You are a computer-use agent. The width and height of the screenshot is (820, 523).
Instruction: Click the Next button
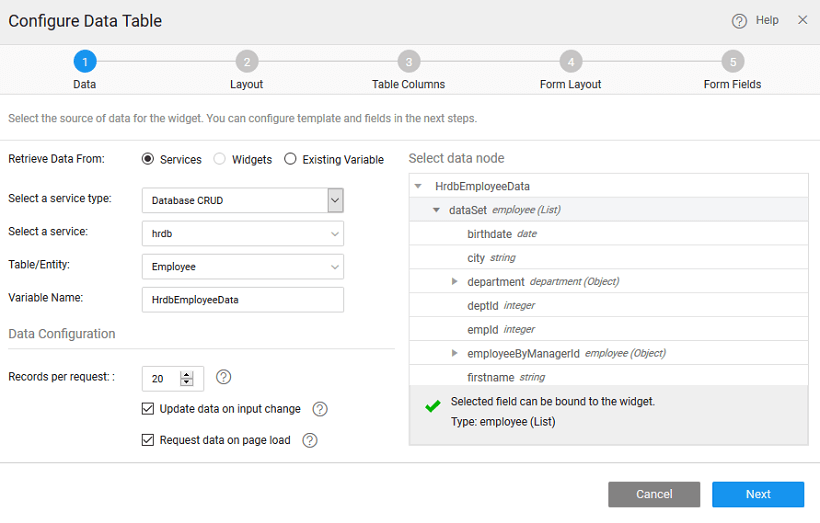tap(757, 494)
